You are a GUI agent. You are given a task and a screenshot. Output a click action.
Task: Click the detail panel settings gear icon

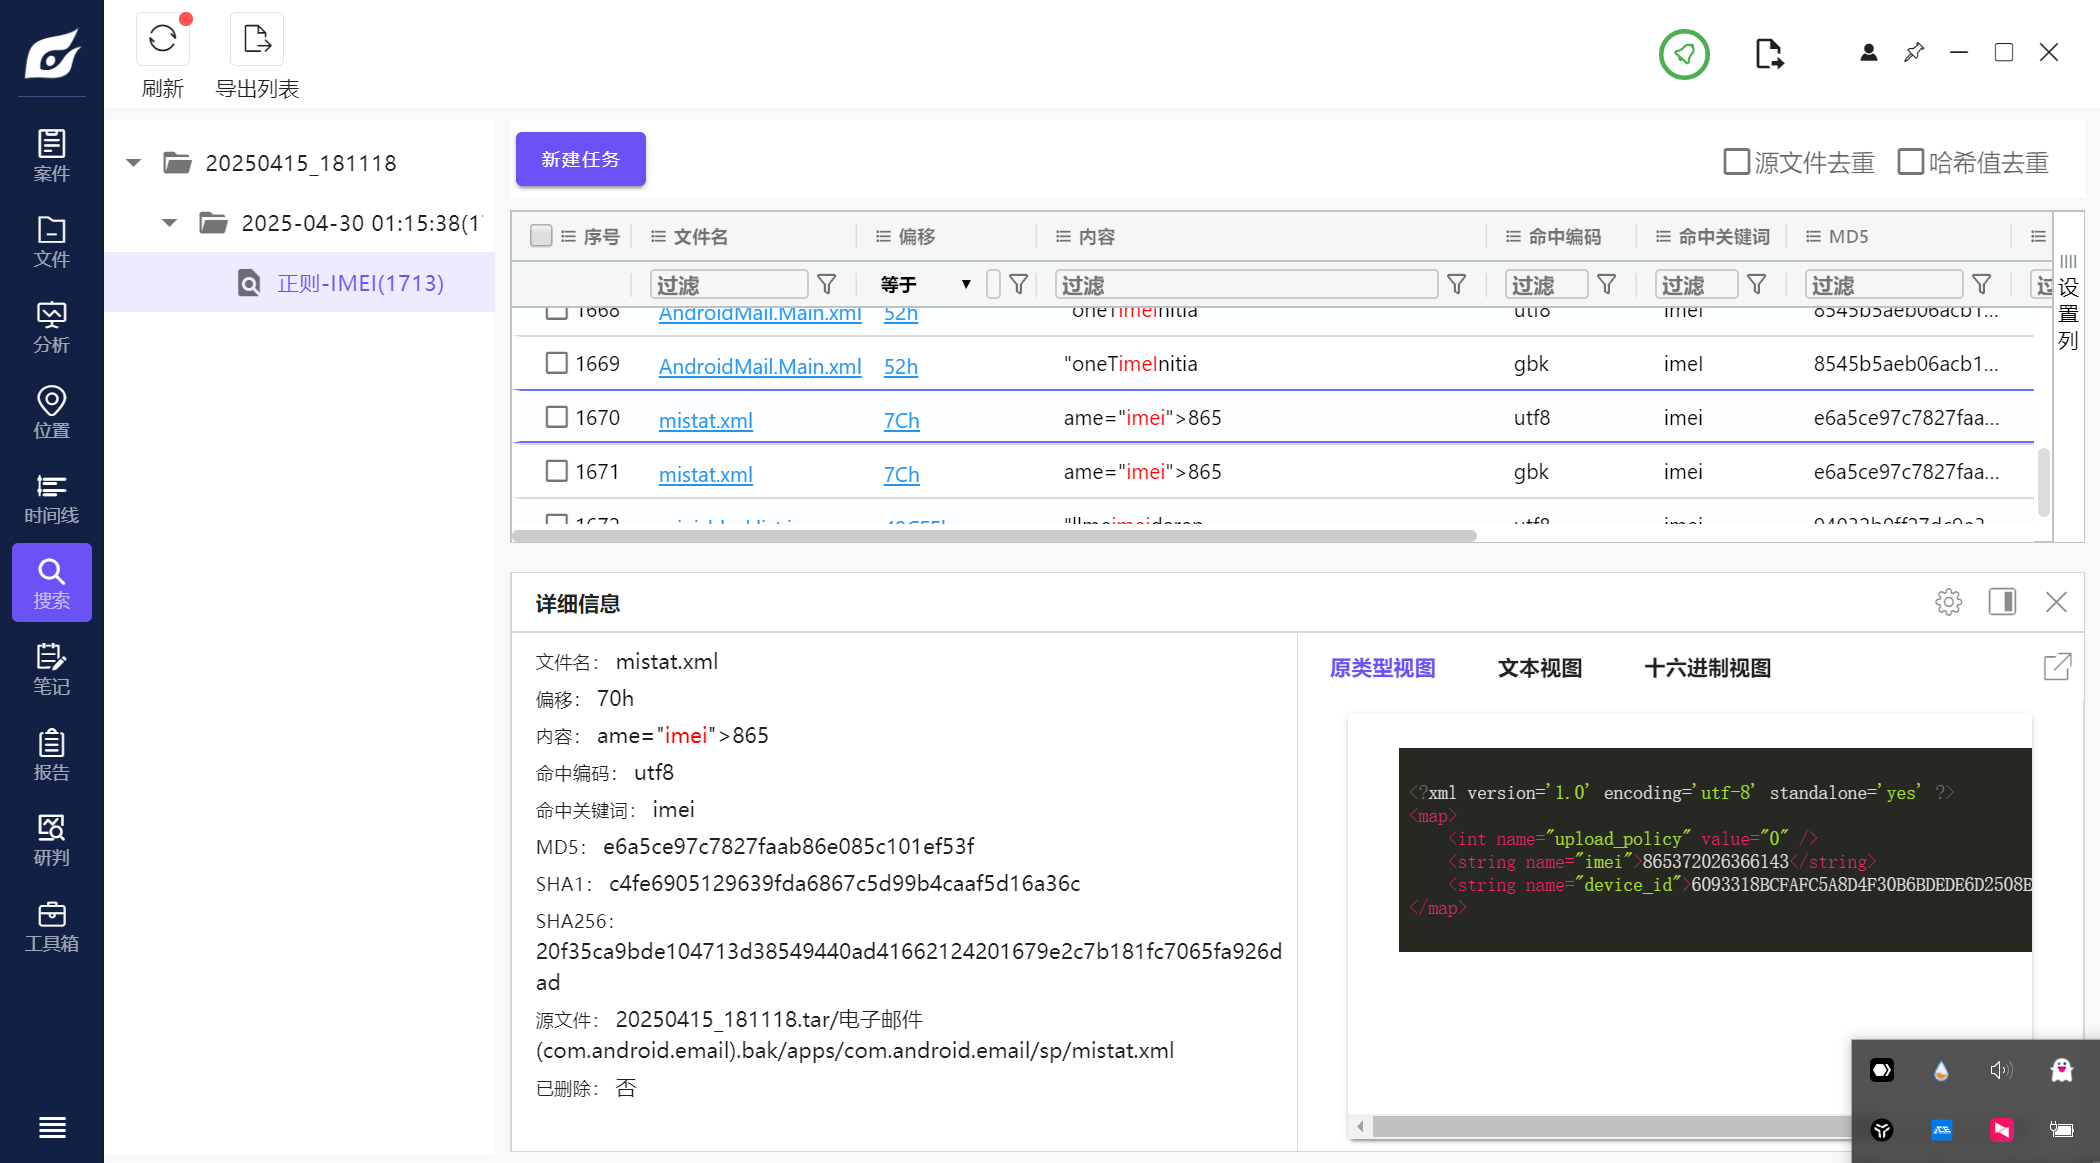click(1948, 602)
